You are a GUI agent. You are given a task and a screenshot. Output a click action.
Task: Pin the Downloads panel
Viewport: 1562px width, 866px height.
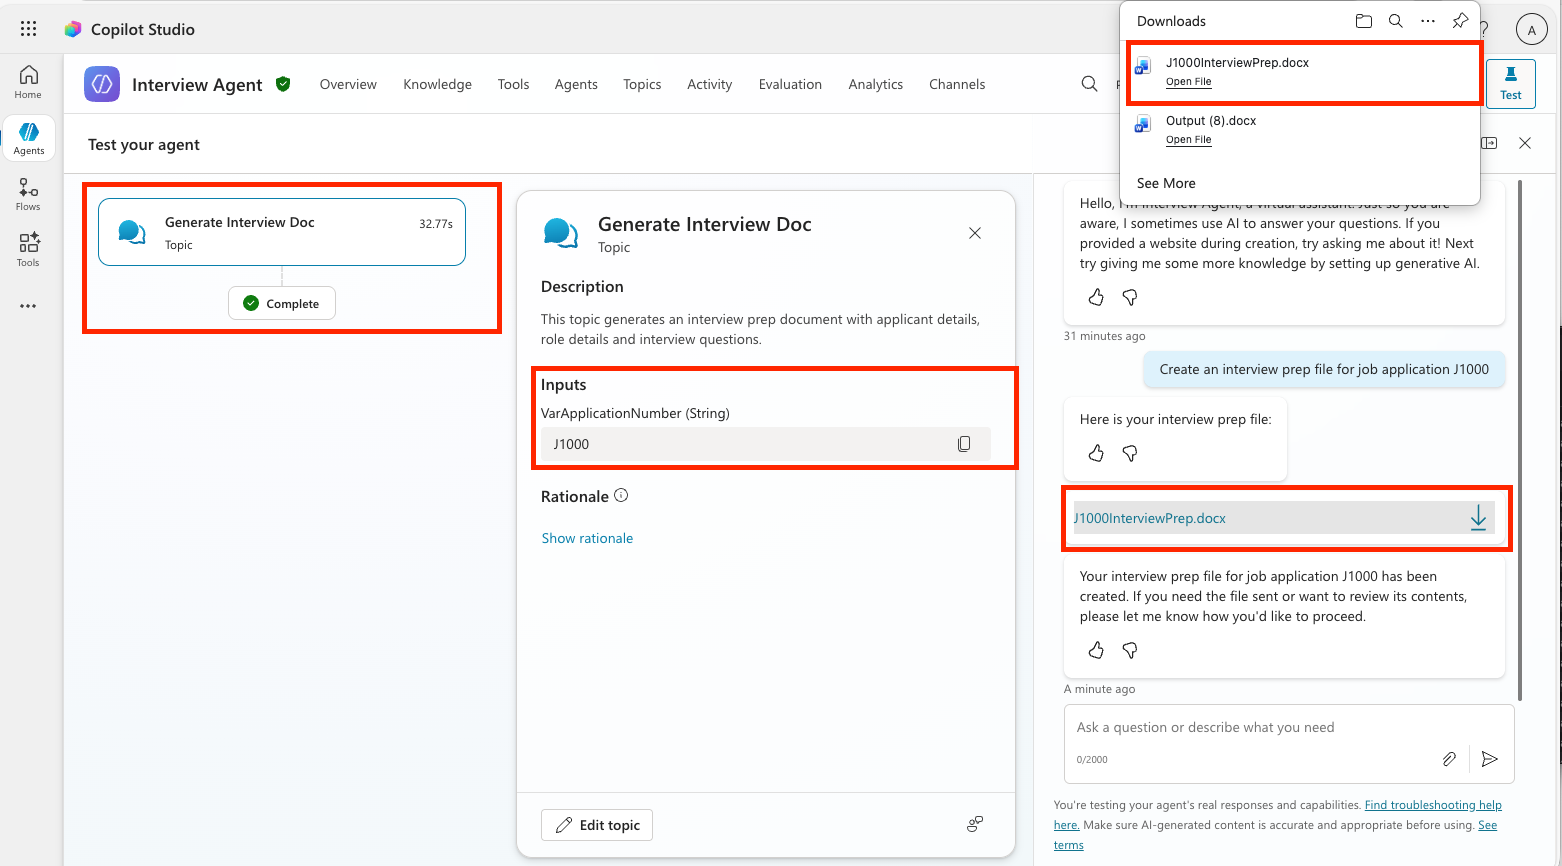tap(1460, 21)
